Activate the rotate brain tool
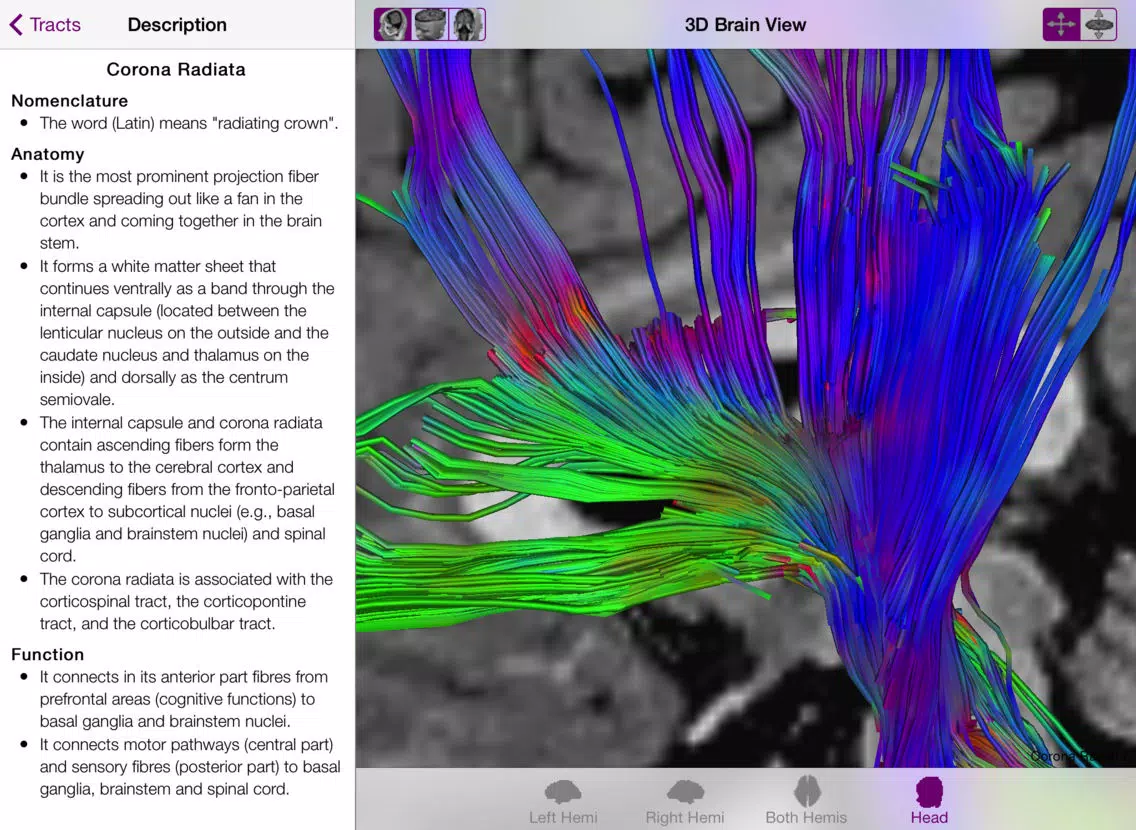Screen dimensions: 1136x830 (x=1098, y=25)
